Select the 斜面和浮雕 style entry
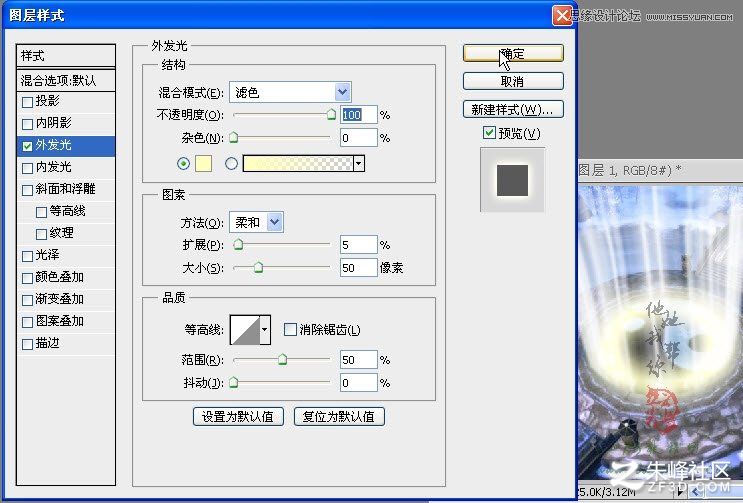Screen dimensions: 743x503 click(x=66, y=189)
